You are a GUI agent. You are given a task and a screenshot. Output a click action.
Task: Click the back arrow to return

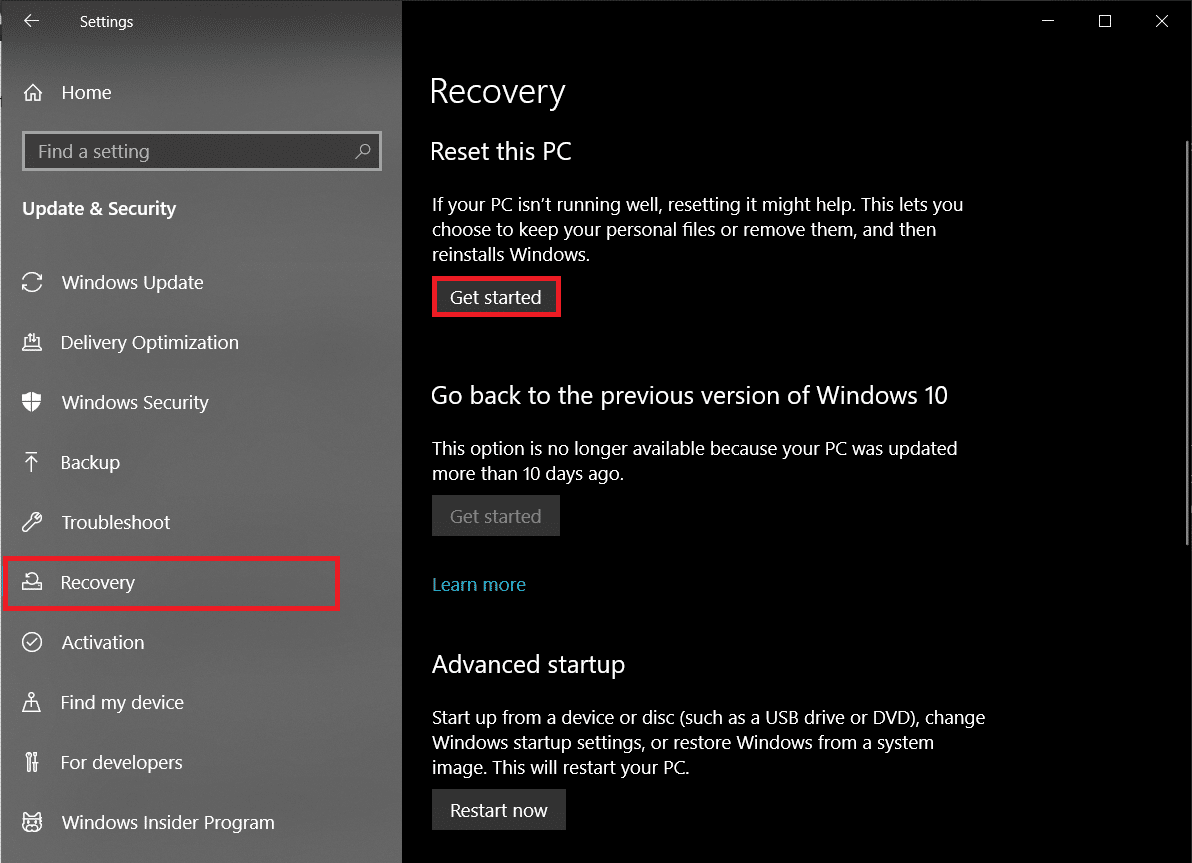[x=30, y=21]
